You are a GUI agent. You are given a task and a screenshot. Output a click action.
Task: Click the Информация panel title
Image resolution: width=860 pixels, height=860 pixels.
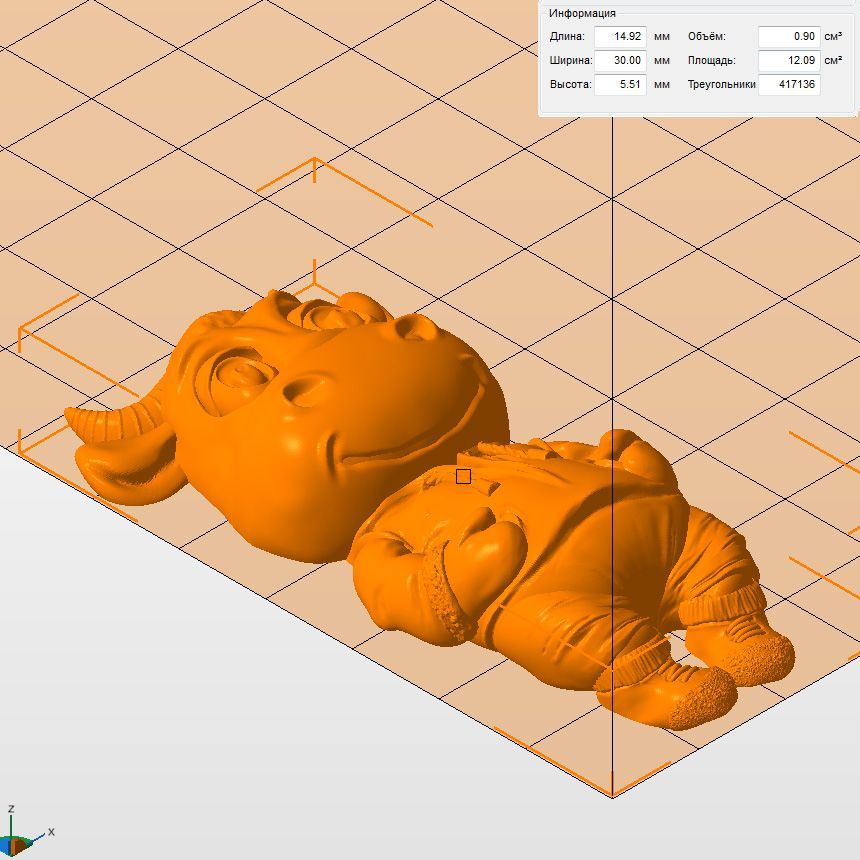click(x=582, y=13)
